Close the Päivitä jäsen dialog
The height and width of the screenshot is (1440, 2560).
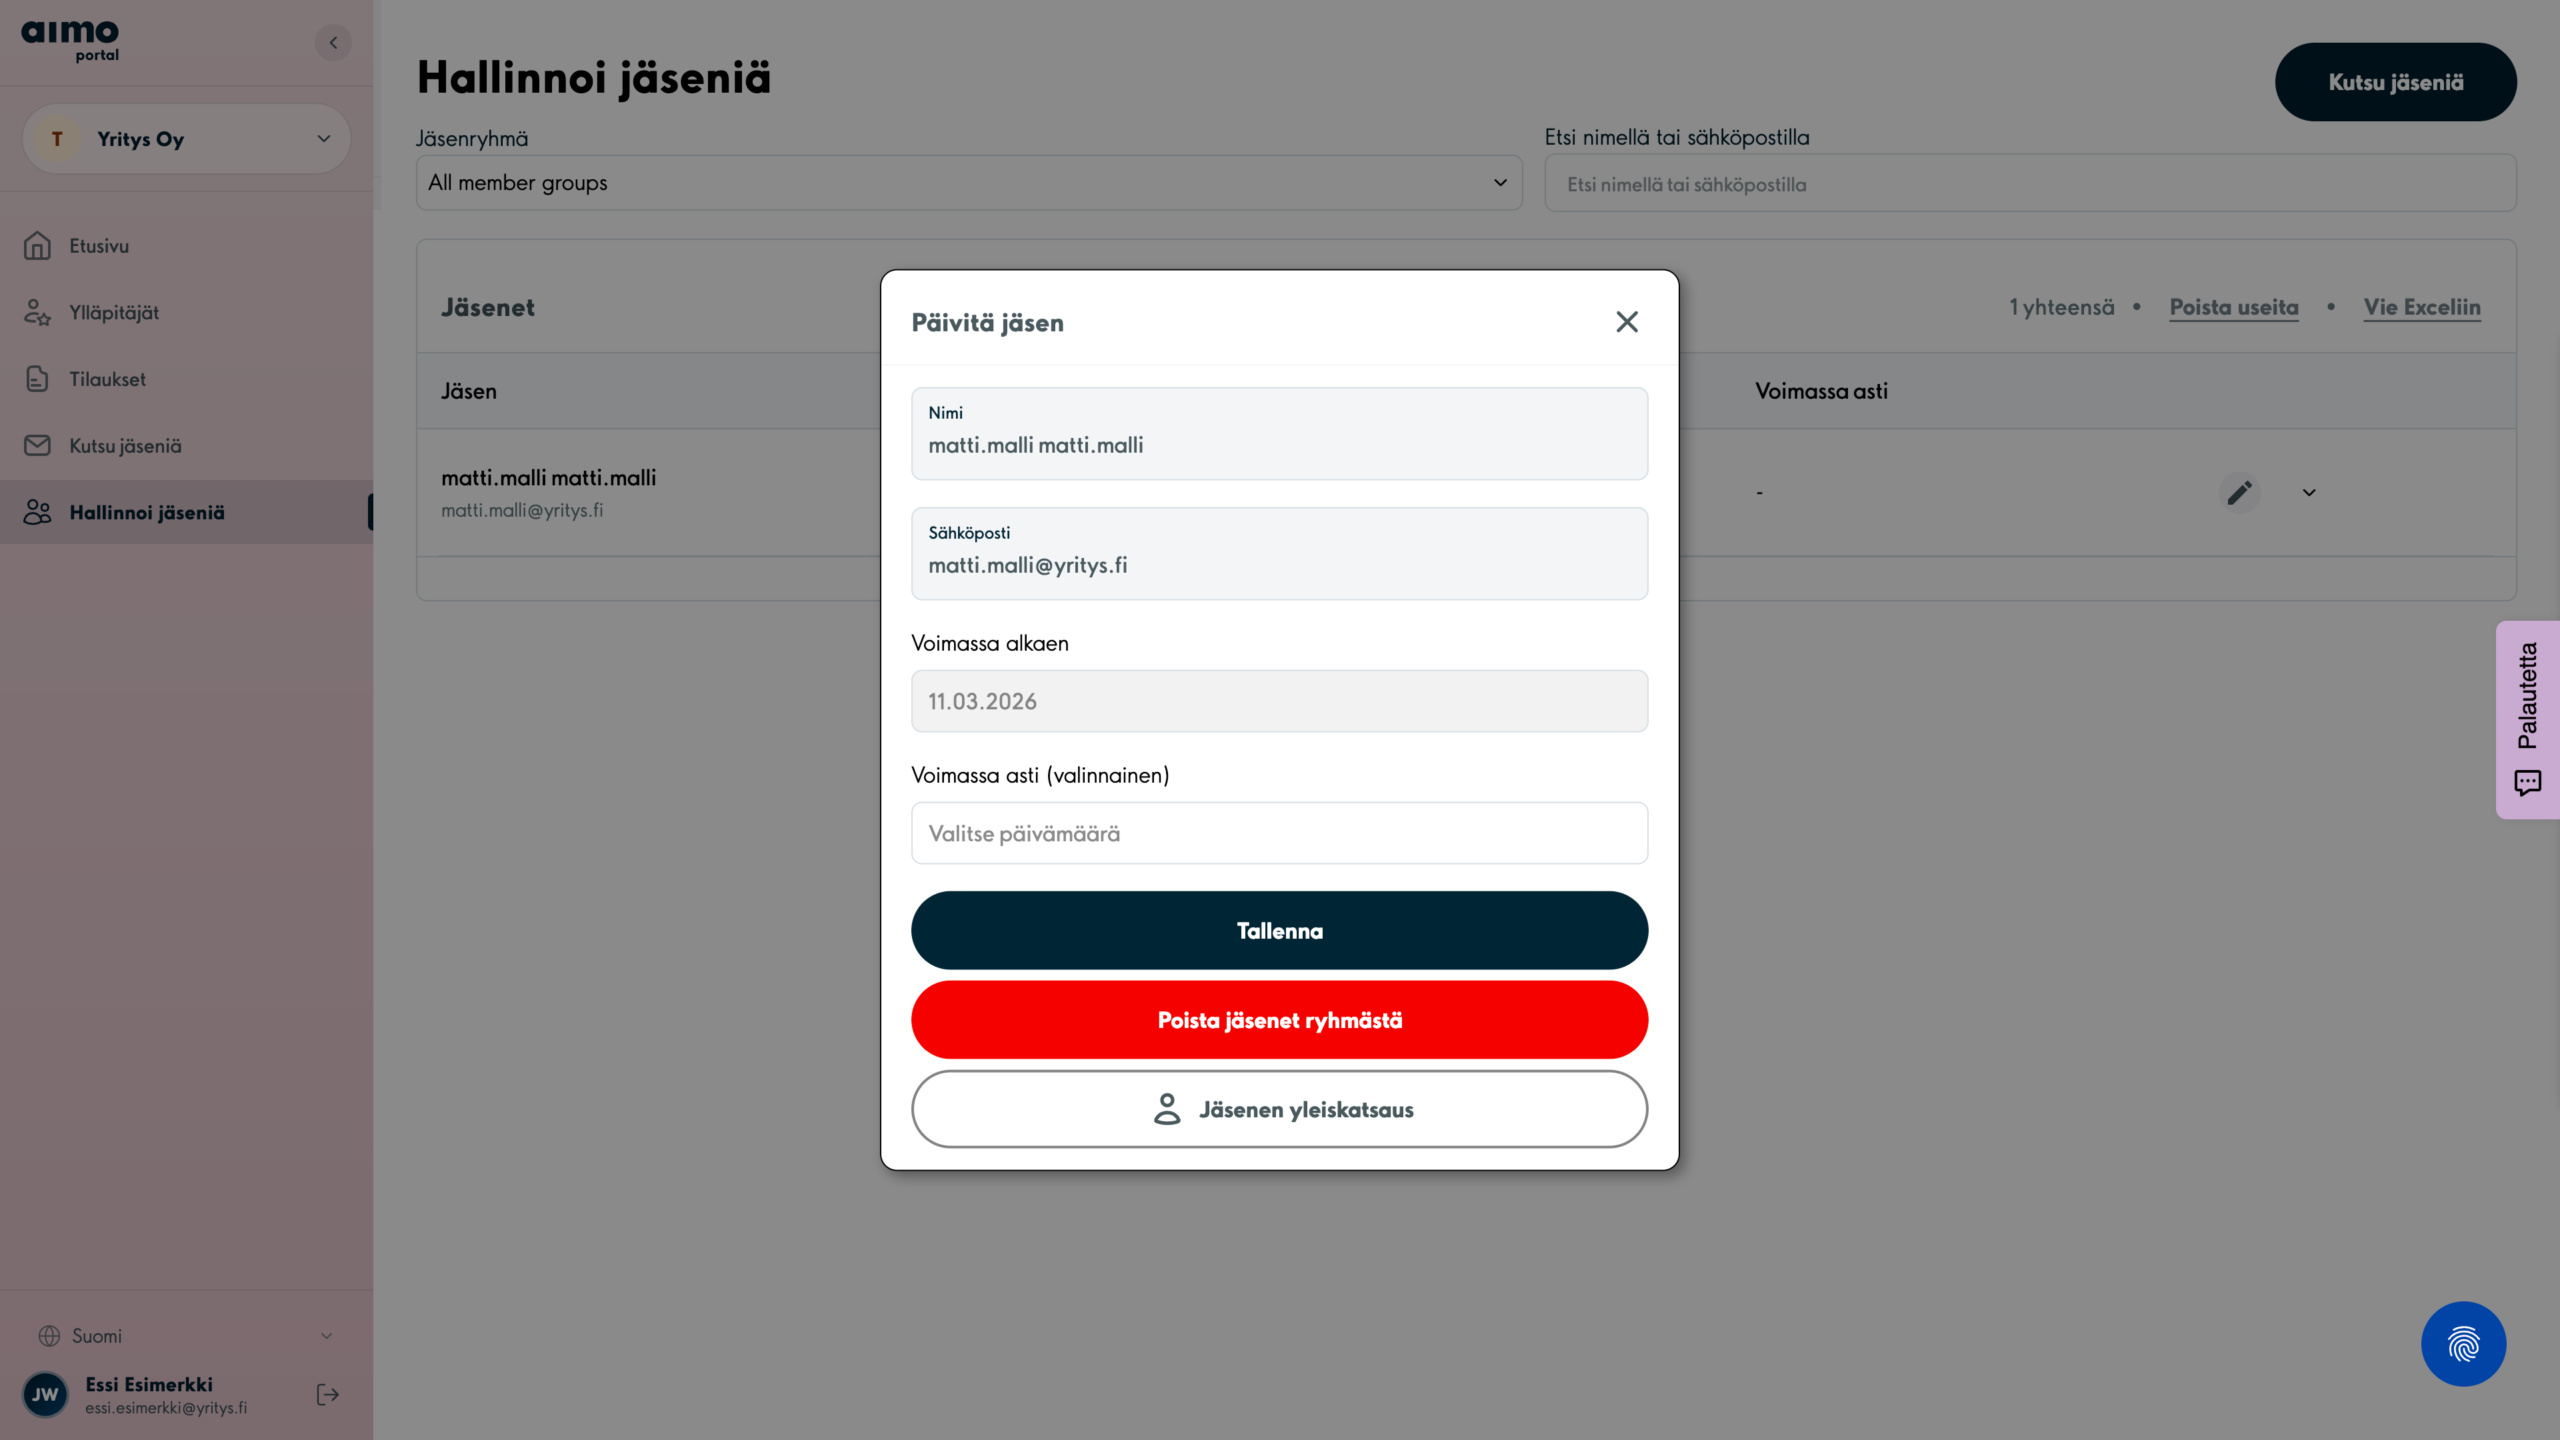click(1627, 322)
